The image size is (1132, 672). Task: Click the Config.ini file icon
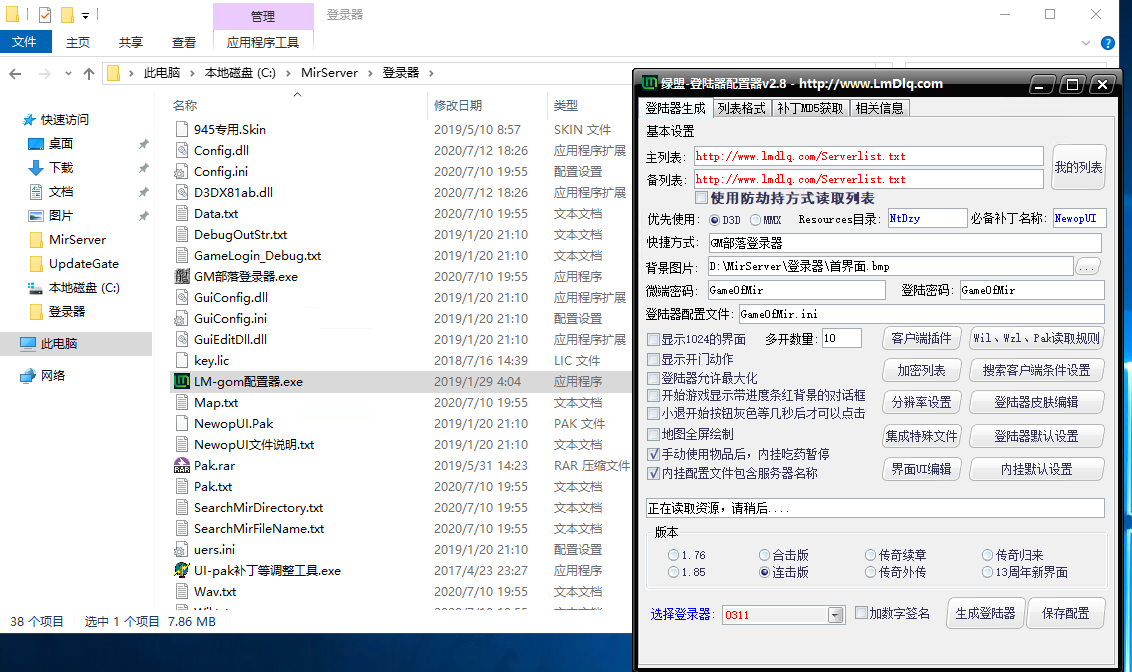(x=182, y=171)
